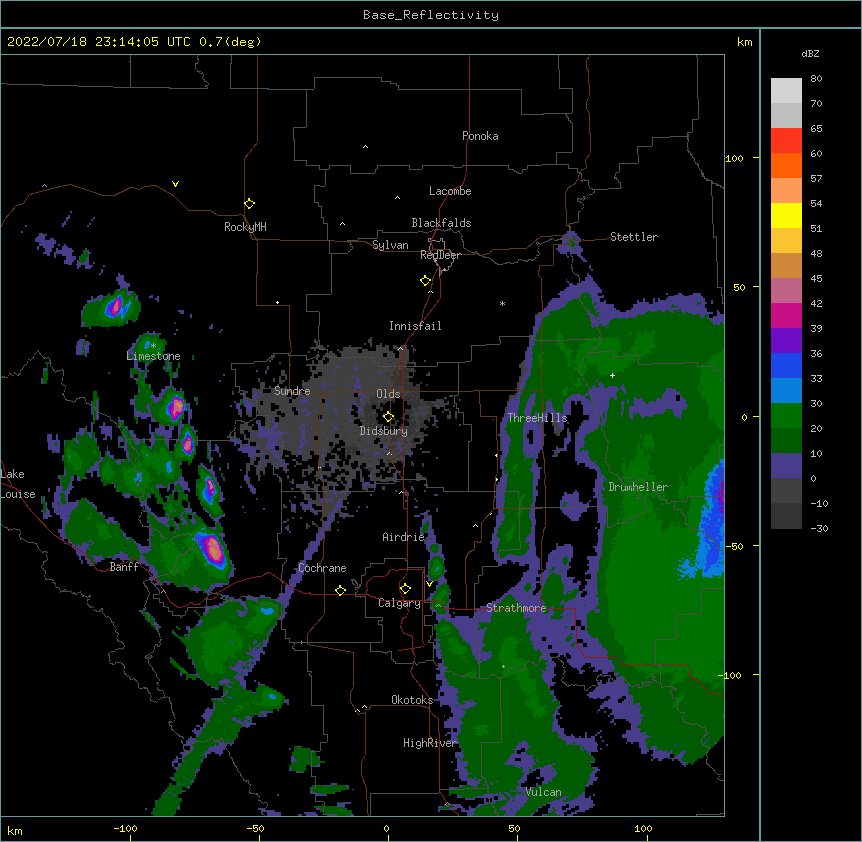Image resolution: width=862 pixels, height=842 pixels.
Task: Click the -10 value on the dBZ legend
Action: click(x=819, y=503)
